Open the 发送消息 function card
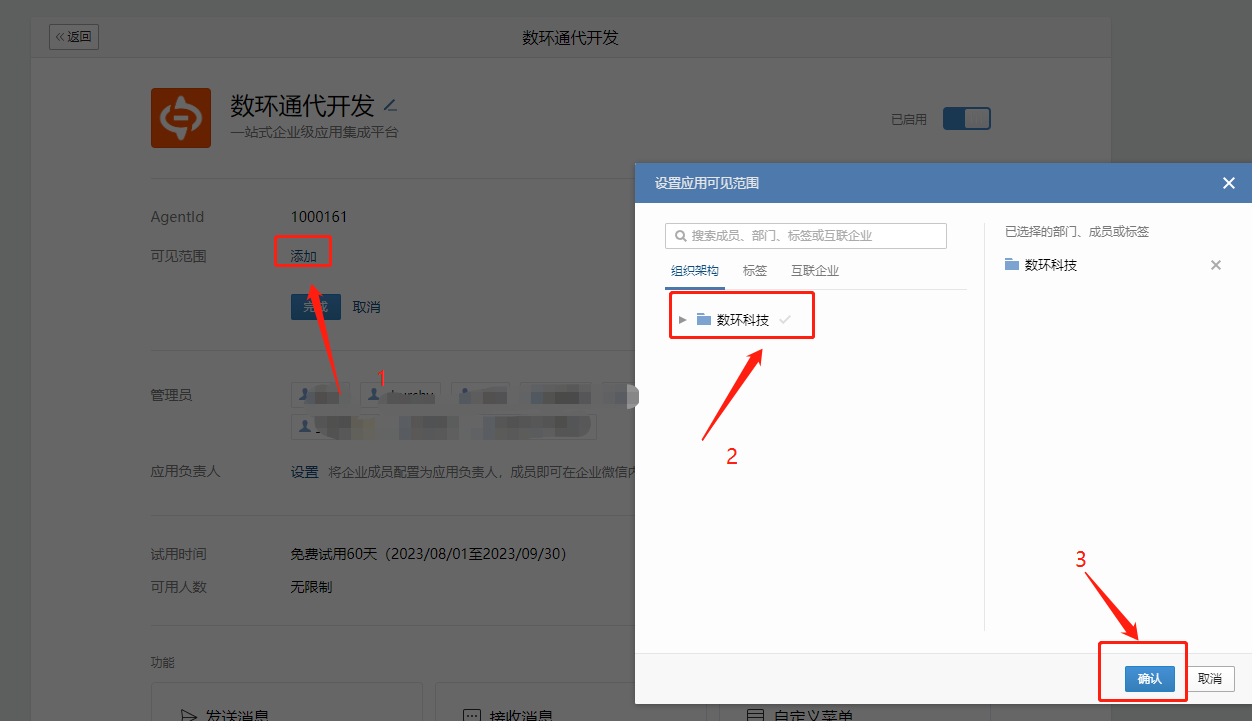This screenshot has height=721, width=1252. pyautogui.click(x=286, y=702)
